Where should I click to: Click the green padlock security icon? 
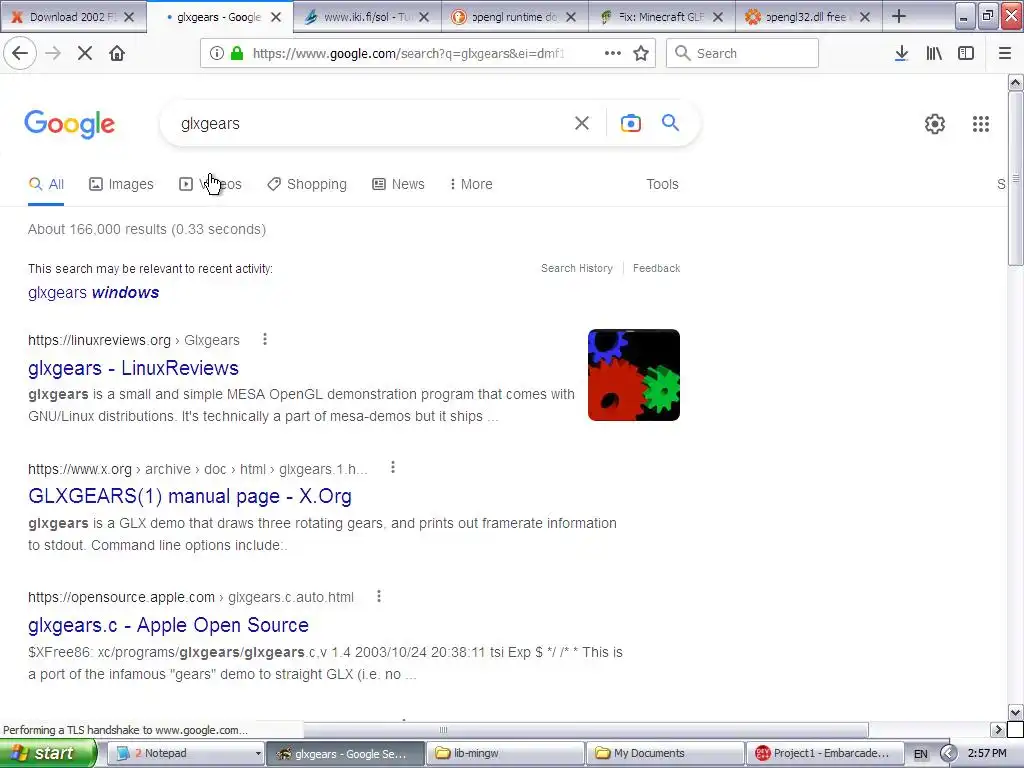click(237, 54)
